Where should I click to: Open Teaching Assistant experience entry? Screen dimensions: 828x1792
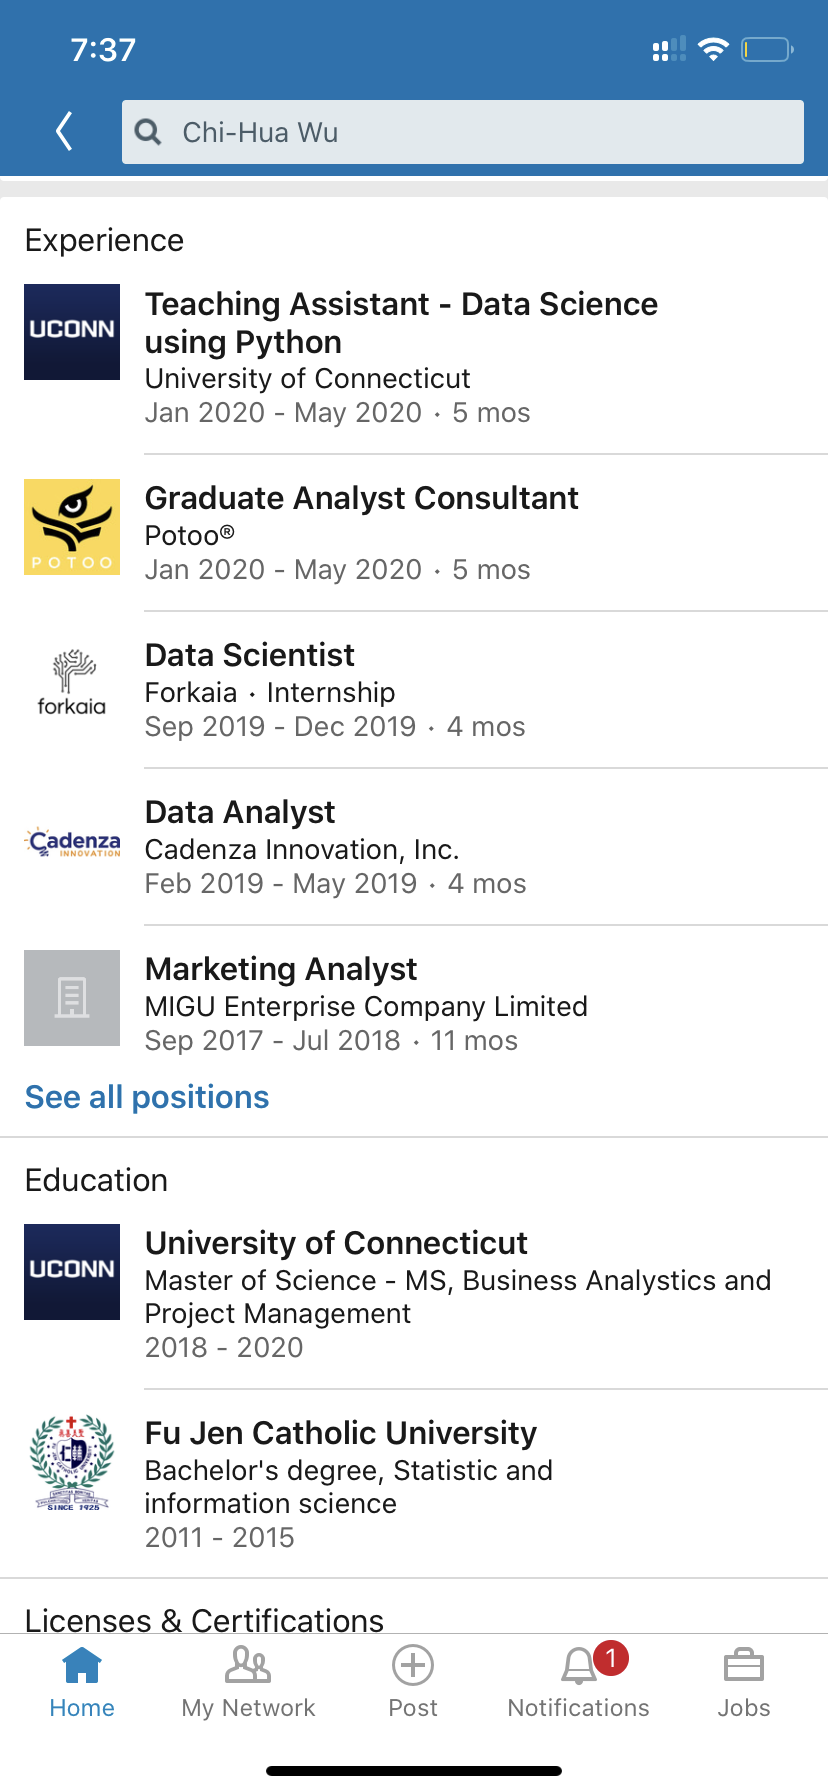click(401, 322)
